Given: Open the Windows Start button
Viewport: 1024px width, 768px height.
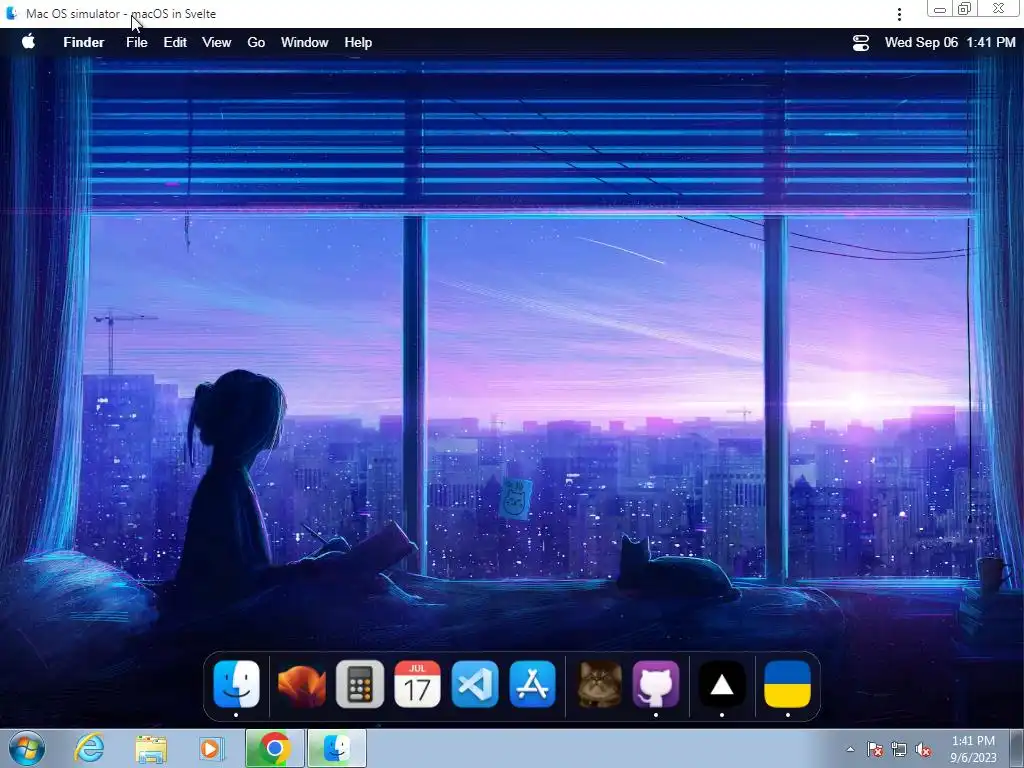Looking at the screenshot, I should (27, 748).
